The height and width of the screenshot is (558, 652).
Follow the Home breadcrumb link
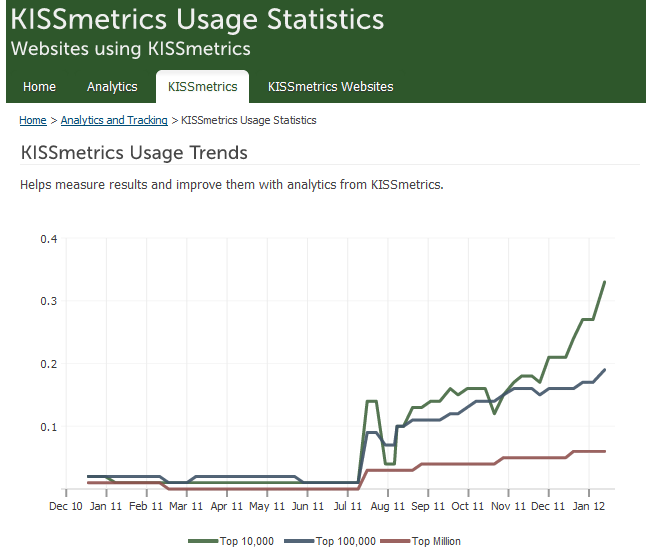[x=33, y=120]
